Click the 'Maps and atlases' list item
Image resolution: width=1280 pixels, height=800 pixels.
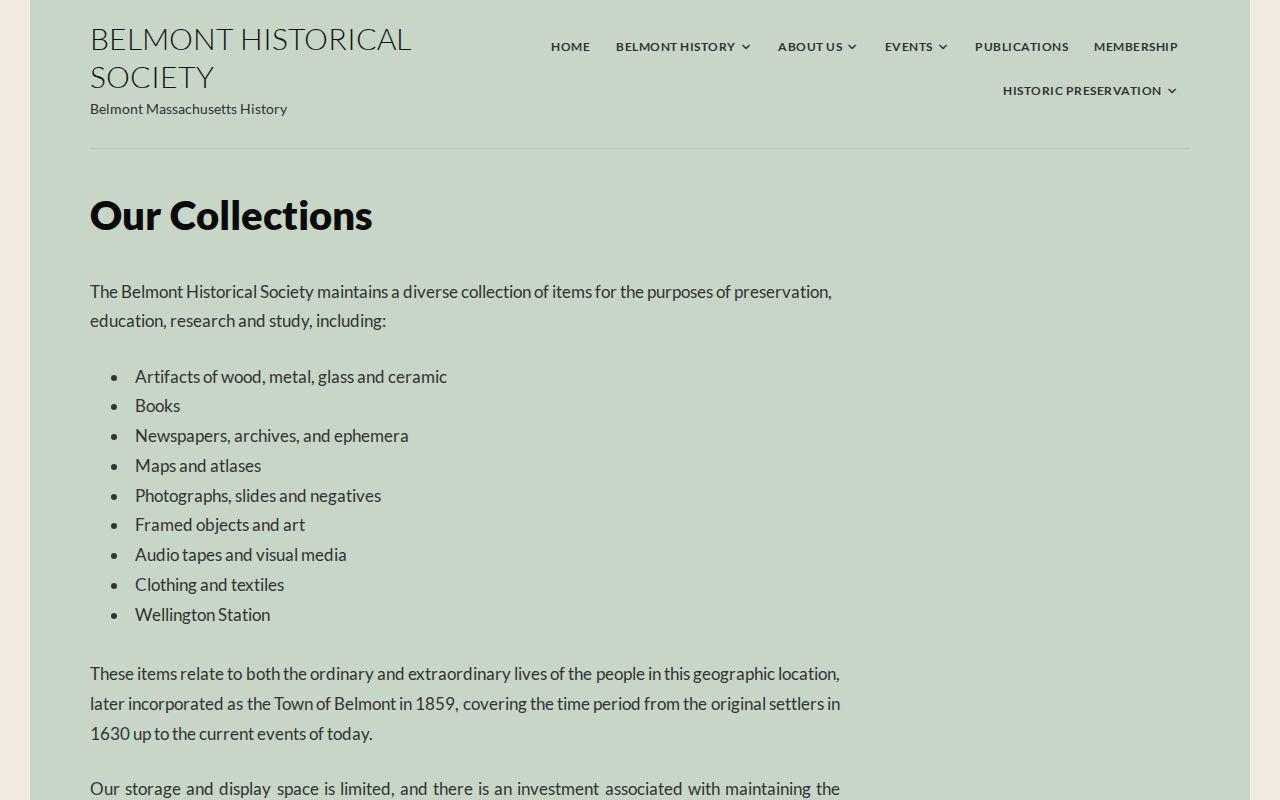(198, 466)
